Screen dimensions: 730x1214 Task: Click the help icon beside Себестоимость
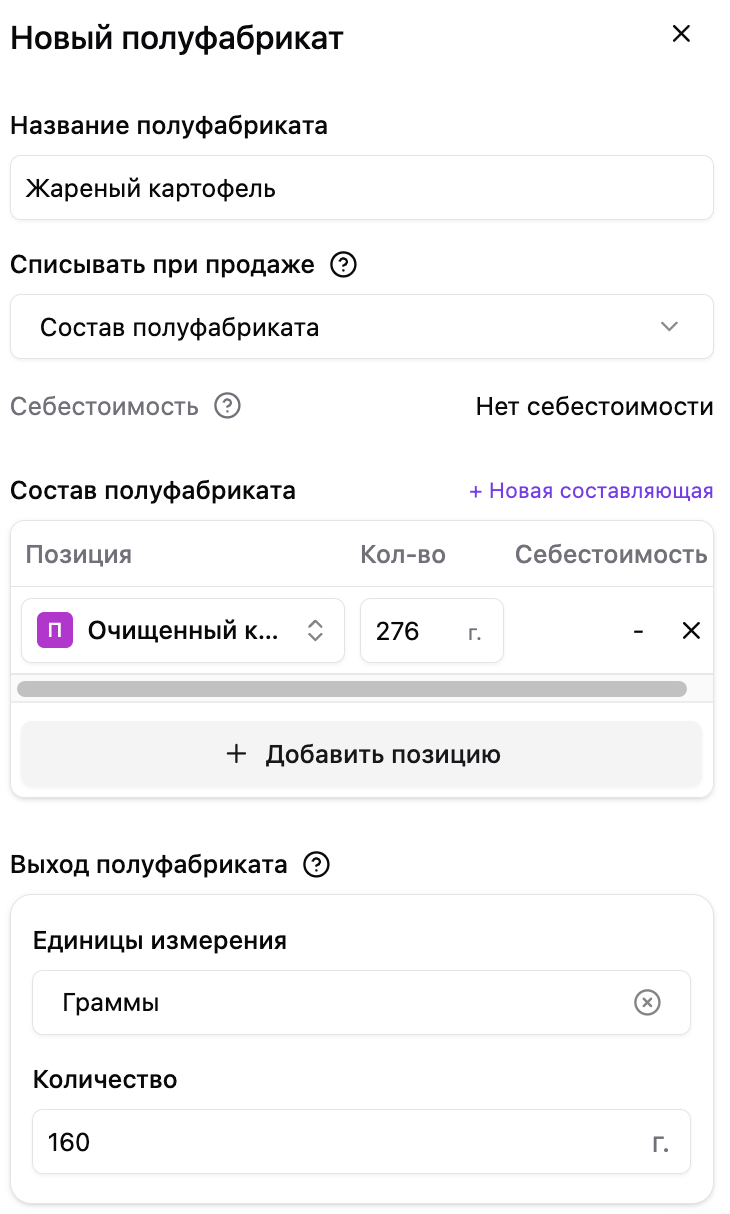tap(228, 407)
